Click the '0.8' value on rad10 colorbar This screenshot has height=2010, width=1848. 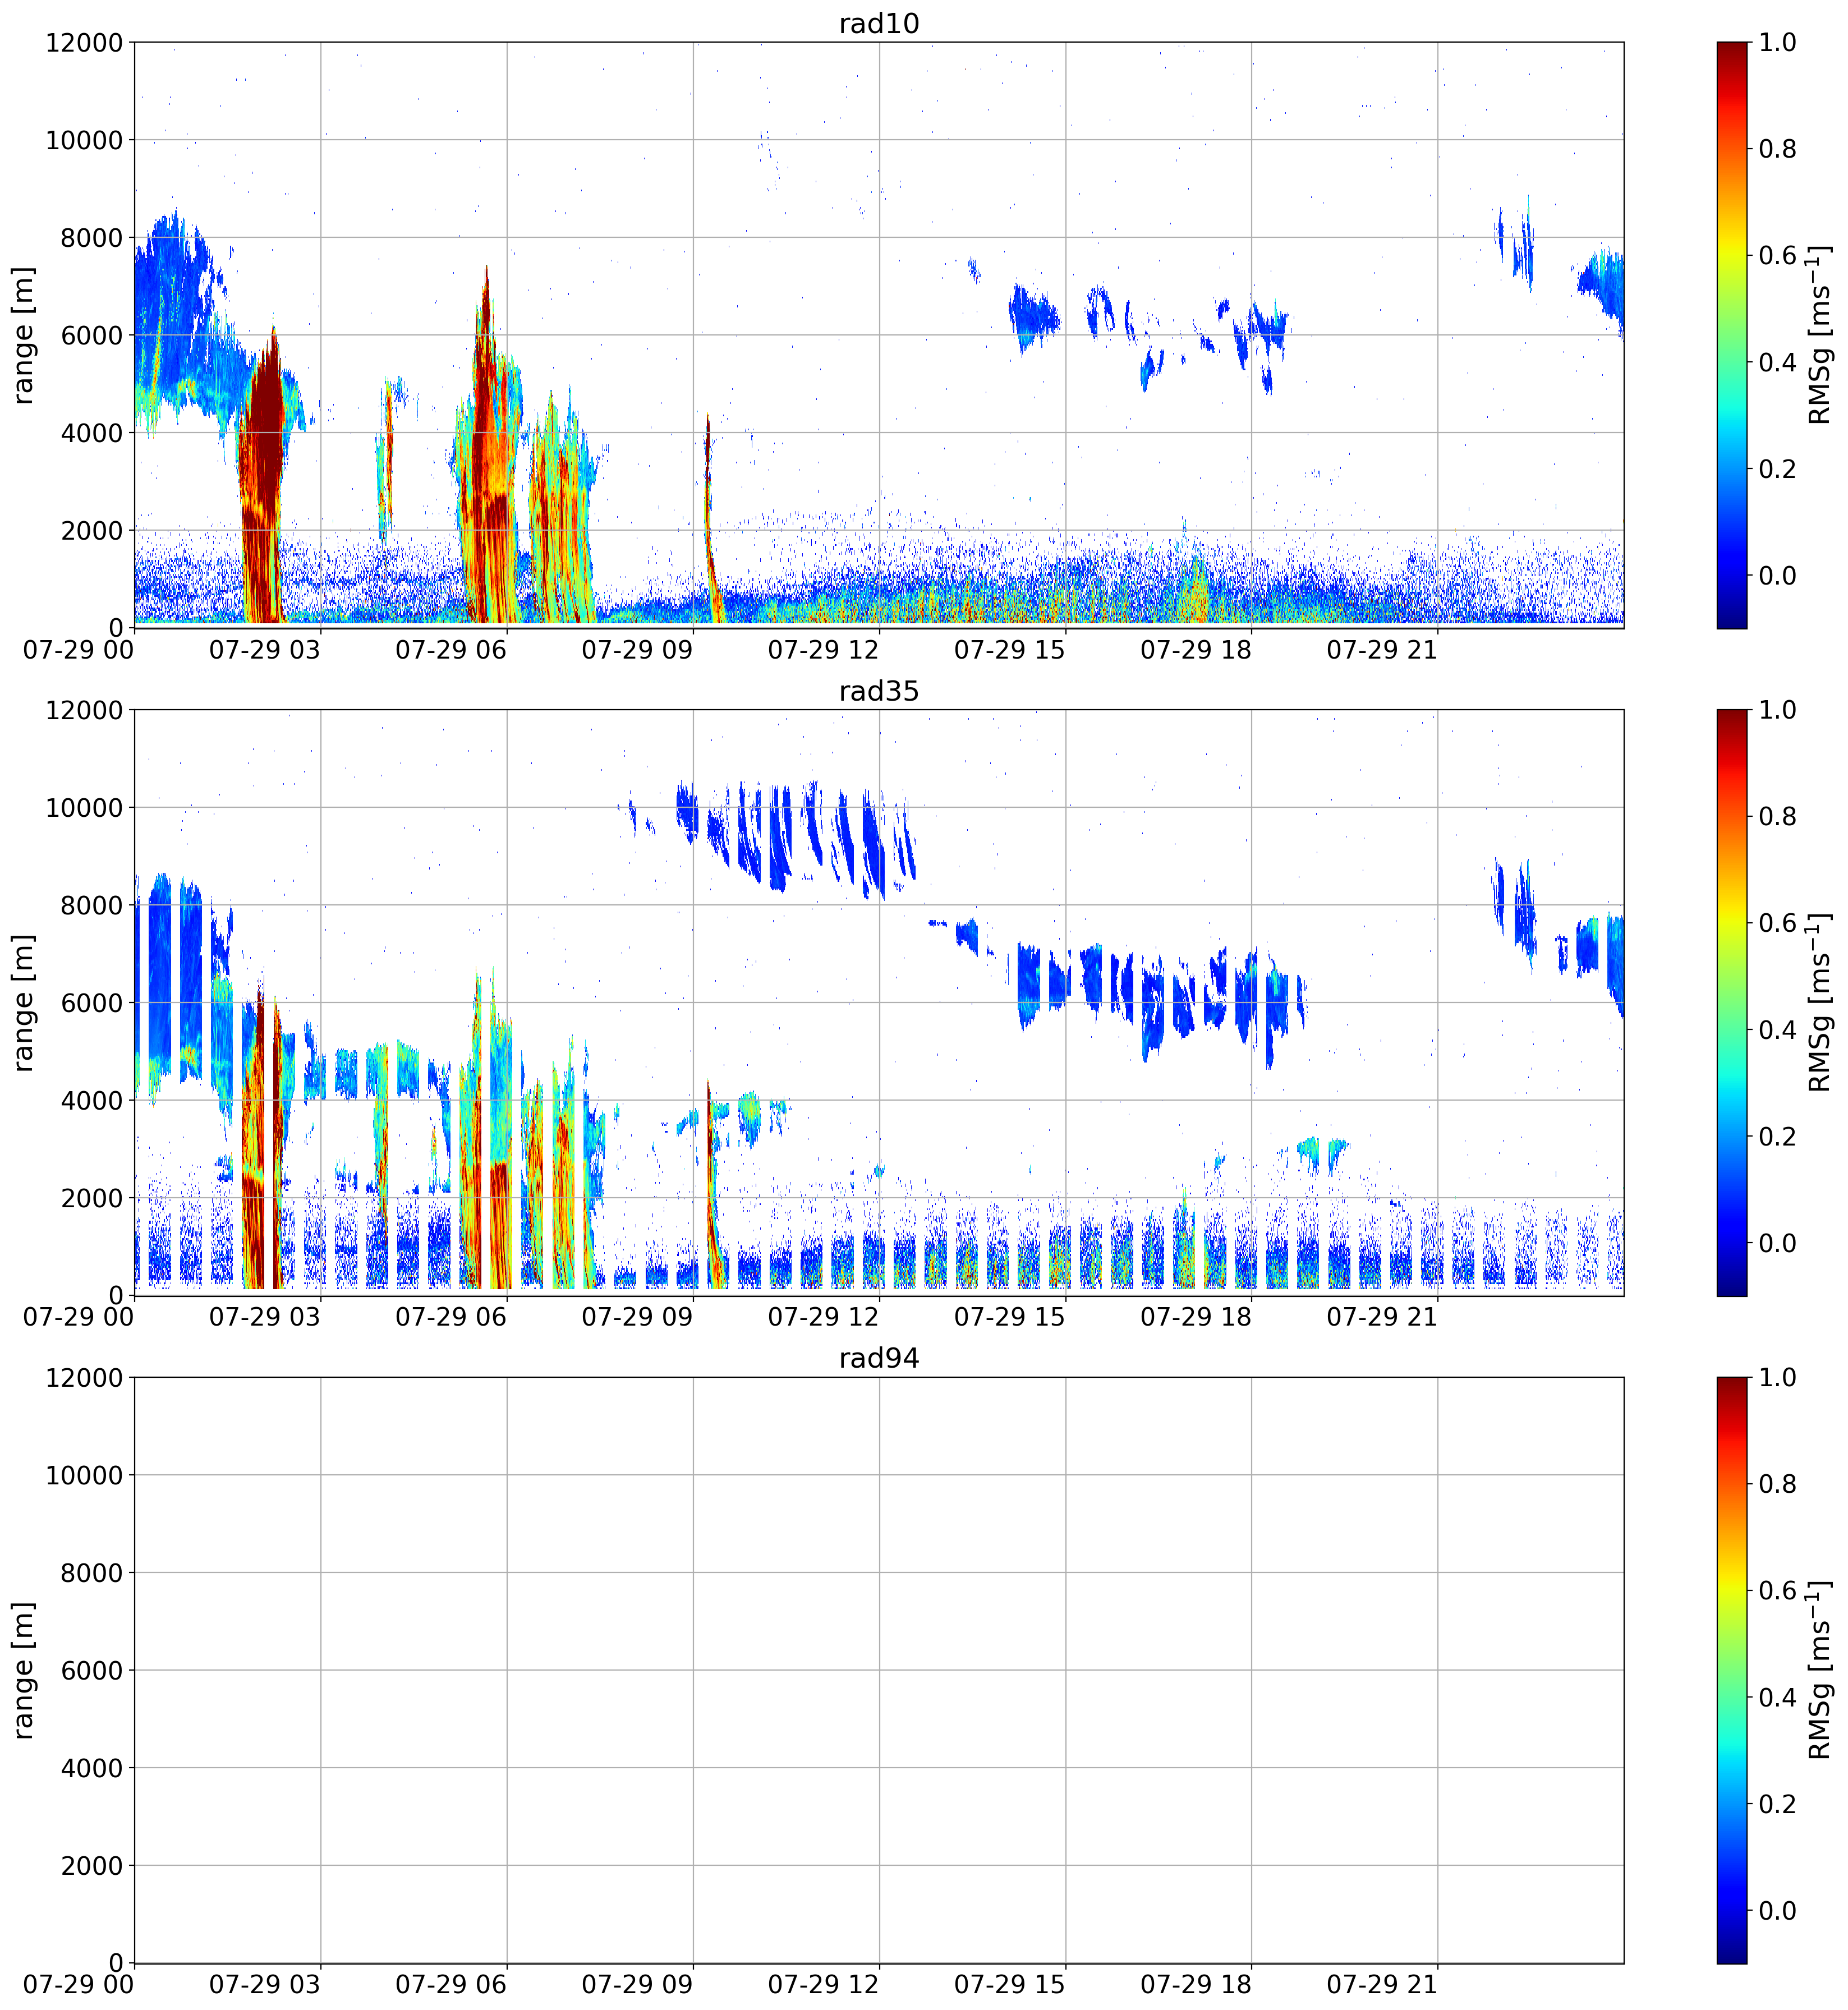tap(1778, 149)
